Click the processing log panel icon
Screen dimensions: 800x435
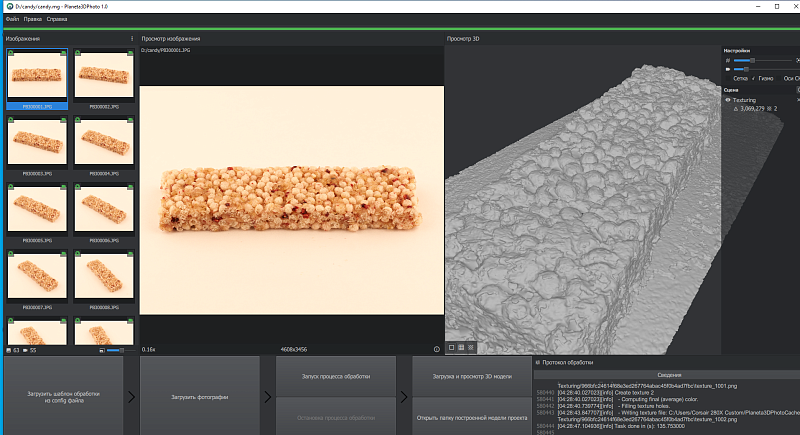(x=537, y=363)
